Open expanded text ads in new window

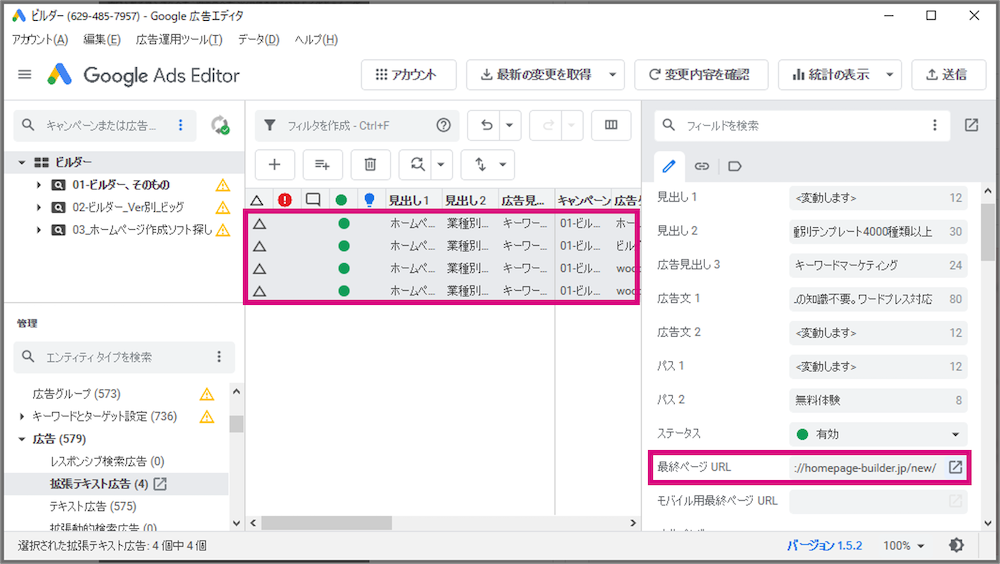pyautogui.click(x=160, y=484)
